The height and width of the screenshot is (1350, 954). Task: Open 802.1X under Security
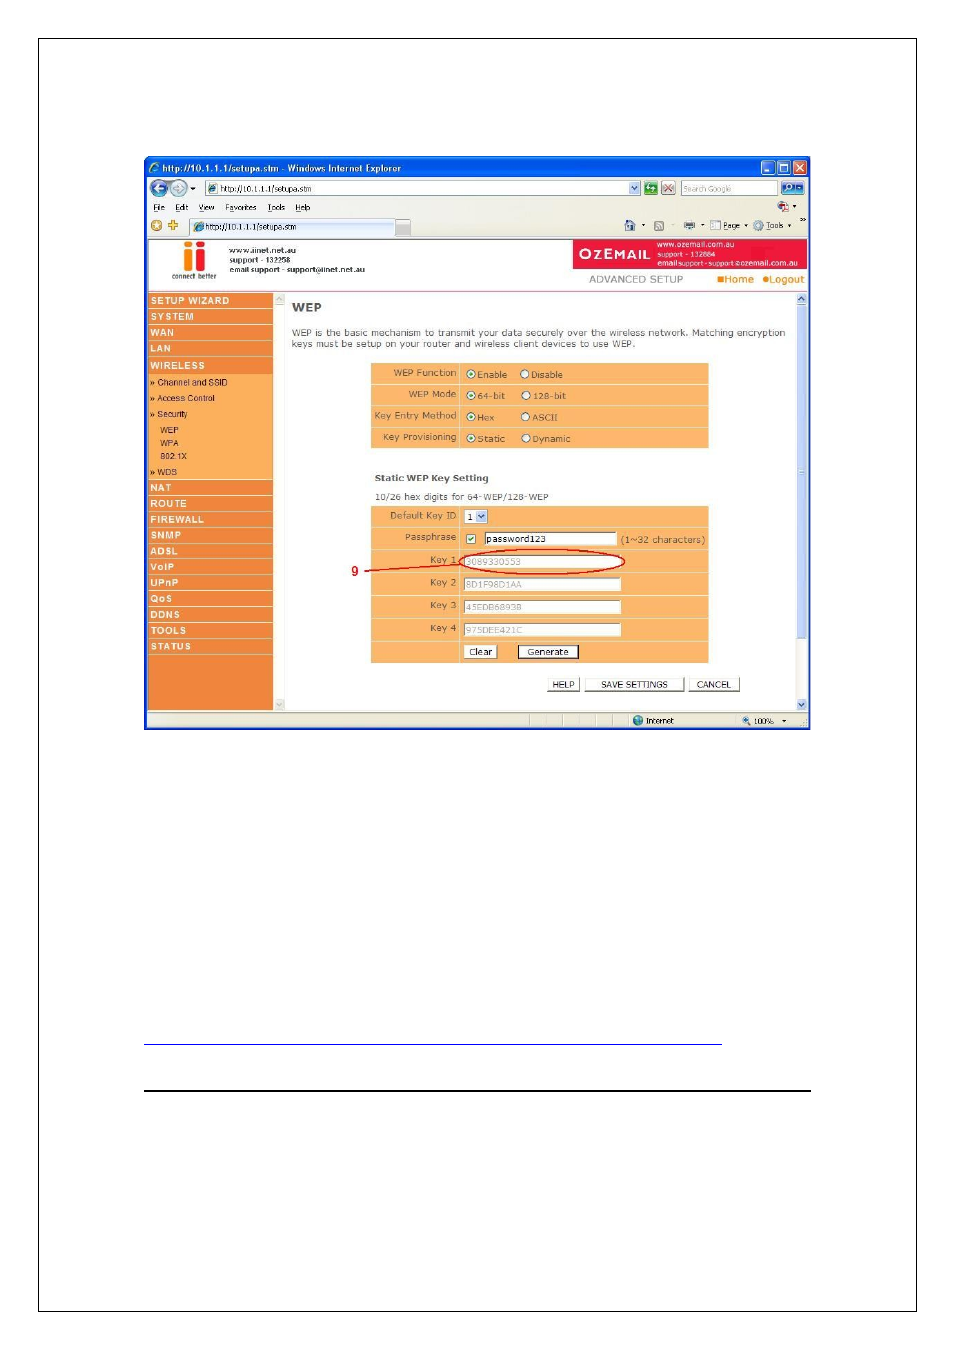(x=173, y=456)
